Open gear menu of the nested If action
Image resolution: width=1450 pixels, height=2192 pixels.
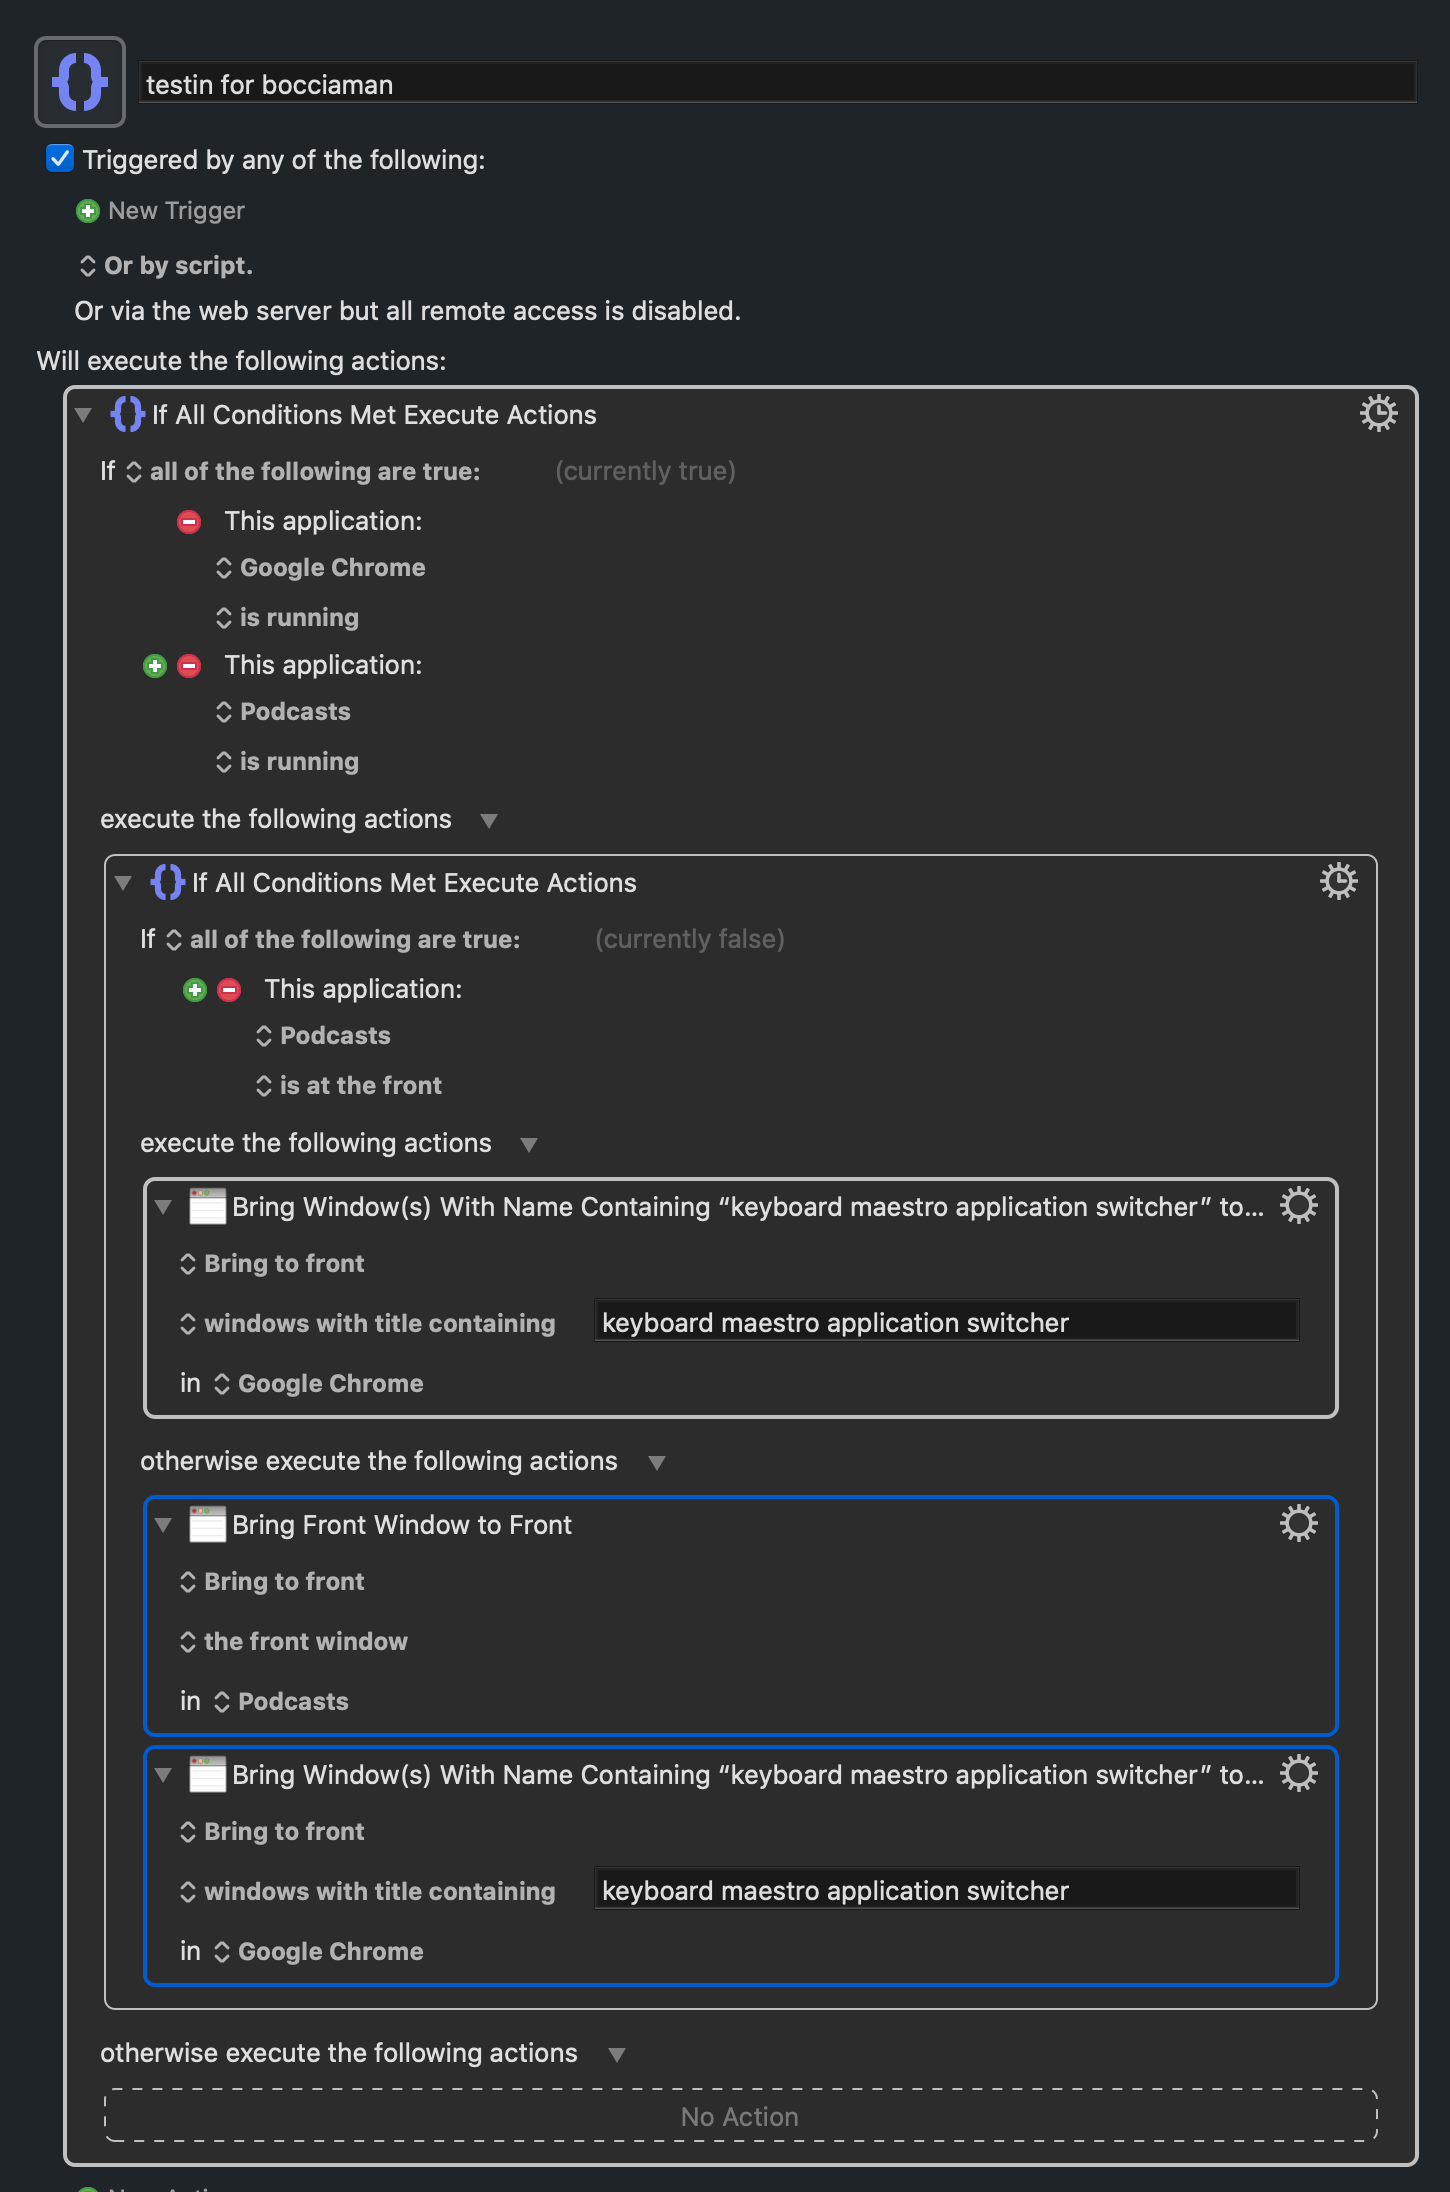pyautogui.click(x=1338, y=881)
